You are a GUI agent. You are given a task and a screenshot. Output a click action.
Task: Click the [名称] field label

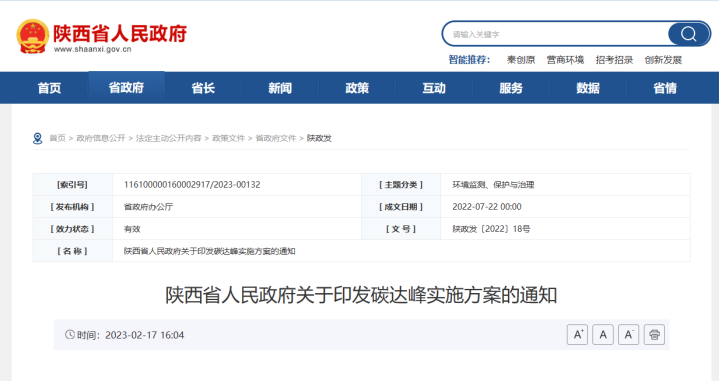72,251
